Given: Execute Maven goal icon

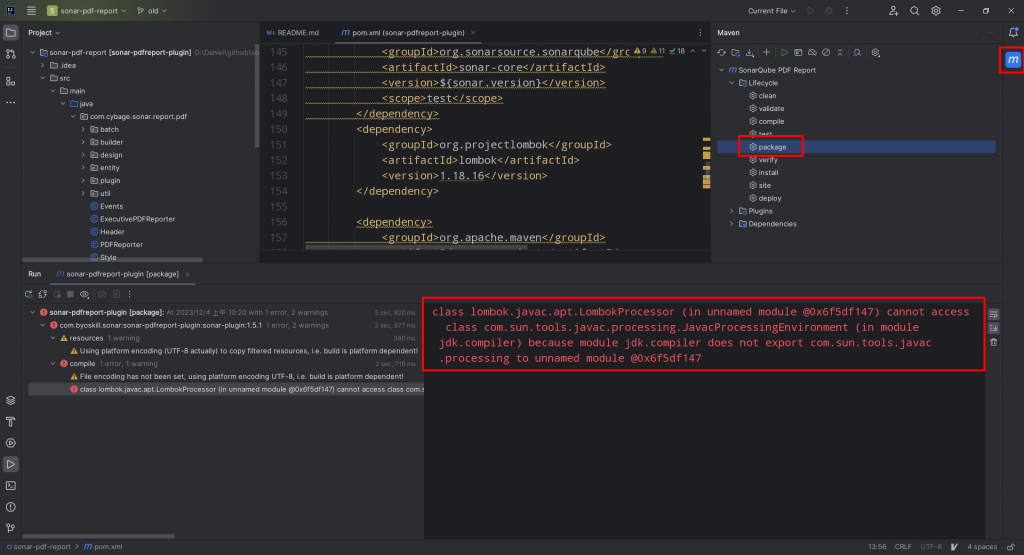Looking at the screenshot, I should [798, 53].
